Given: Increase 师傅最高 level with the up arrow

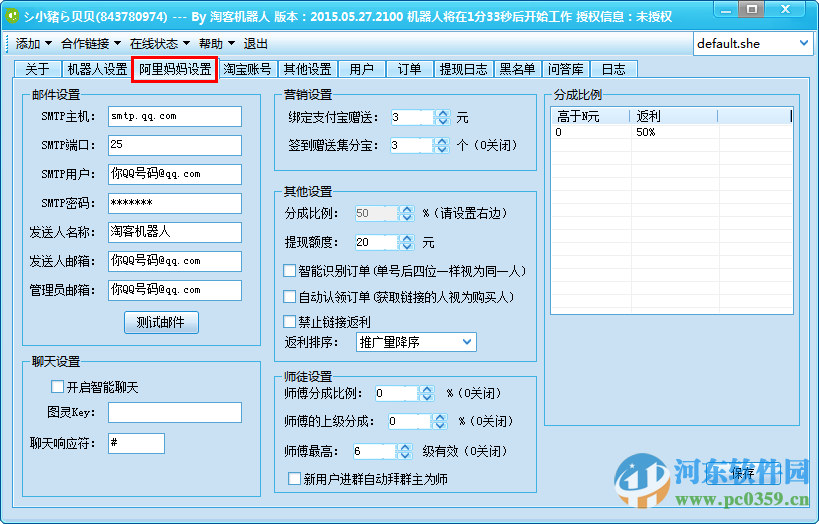Looking at the screenshot, I should [x=405, y=447].
